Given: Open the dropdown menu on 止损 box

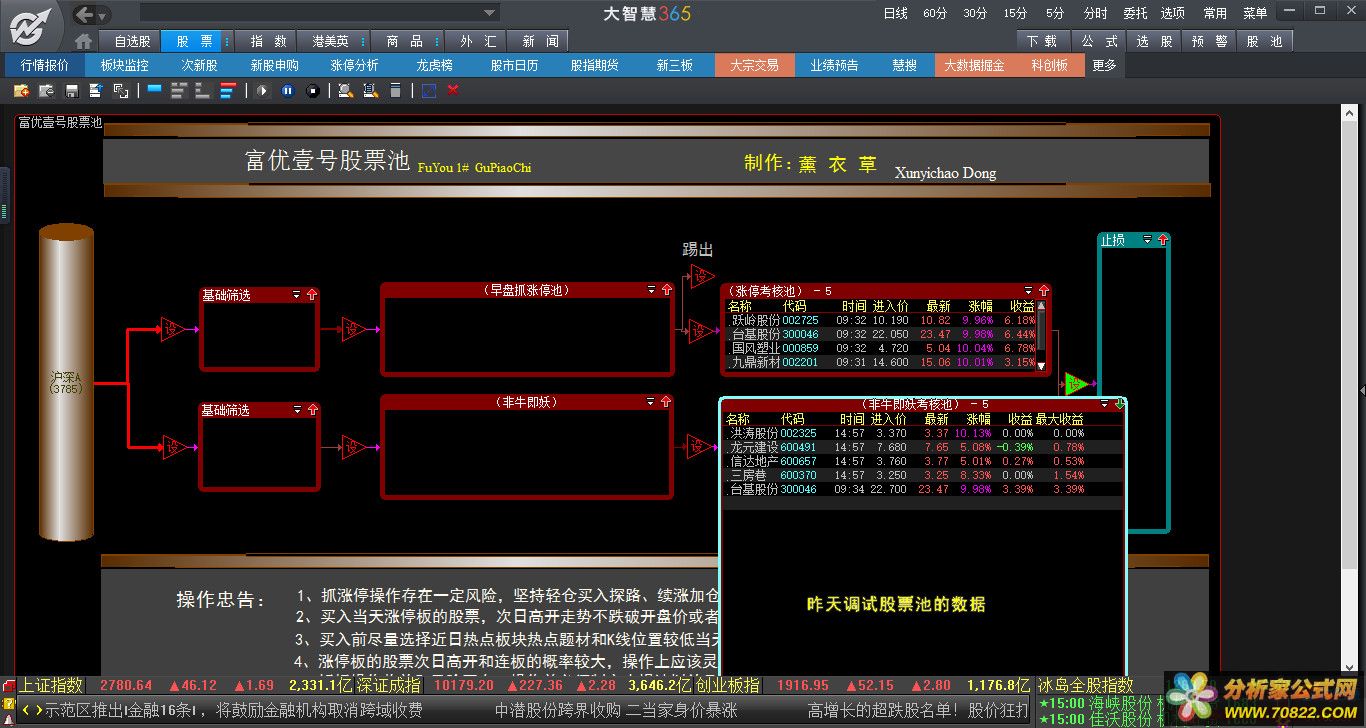Looking at the screenshot, I should point(1147,240).
